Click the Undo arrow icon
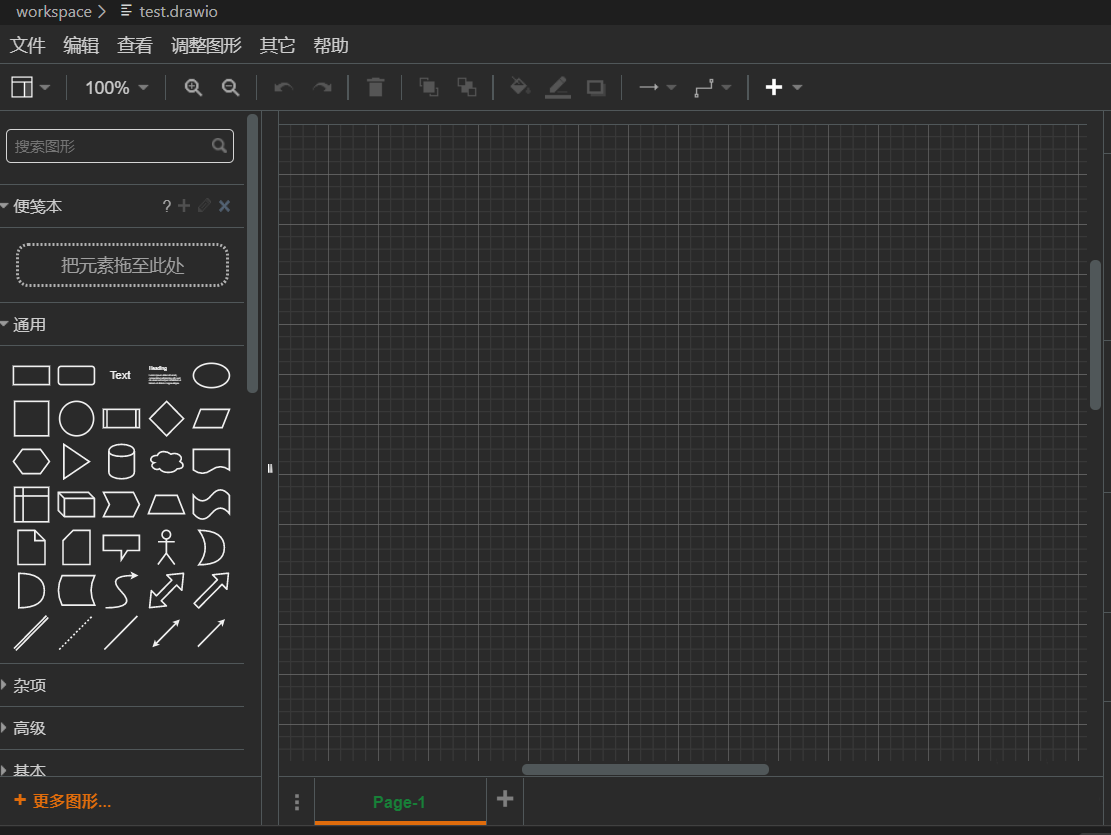Image resolution: width=1111 pixels, height=835 pixels. [x=283, y=87]
